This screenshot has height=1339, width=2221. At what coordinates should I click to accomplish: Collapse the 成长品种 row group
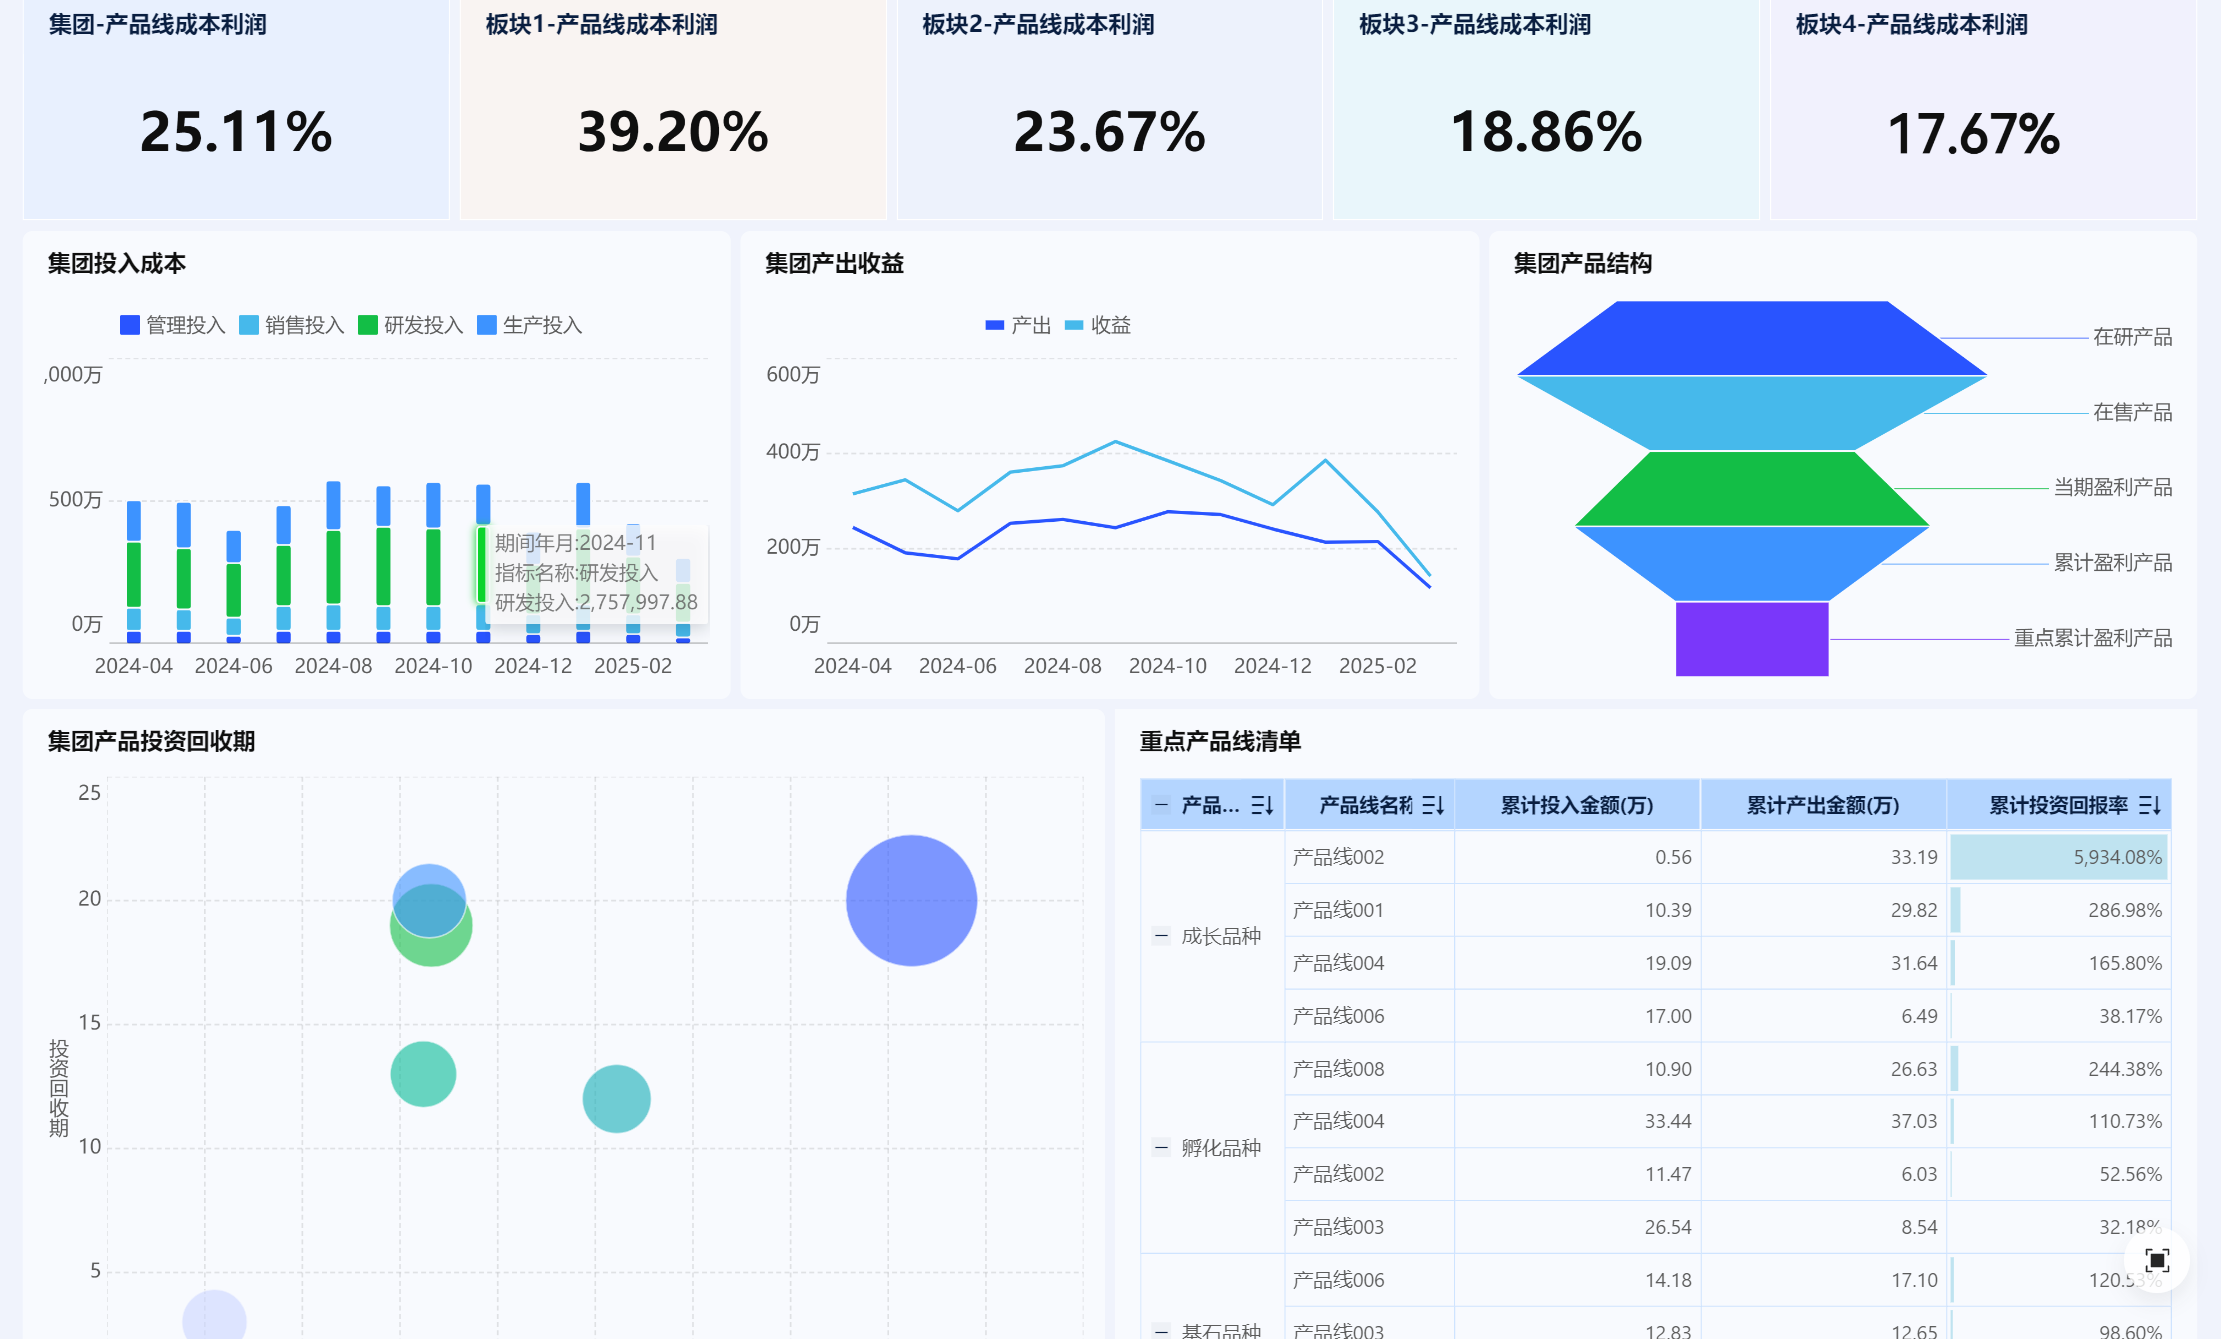(1161, 936)
